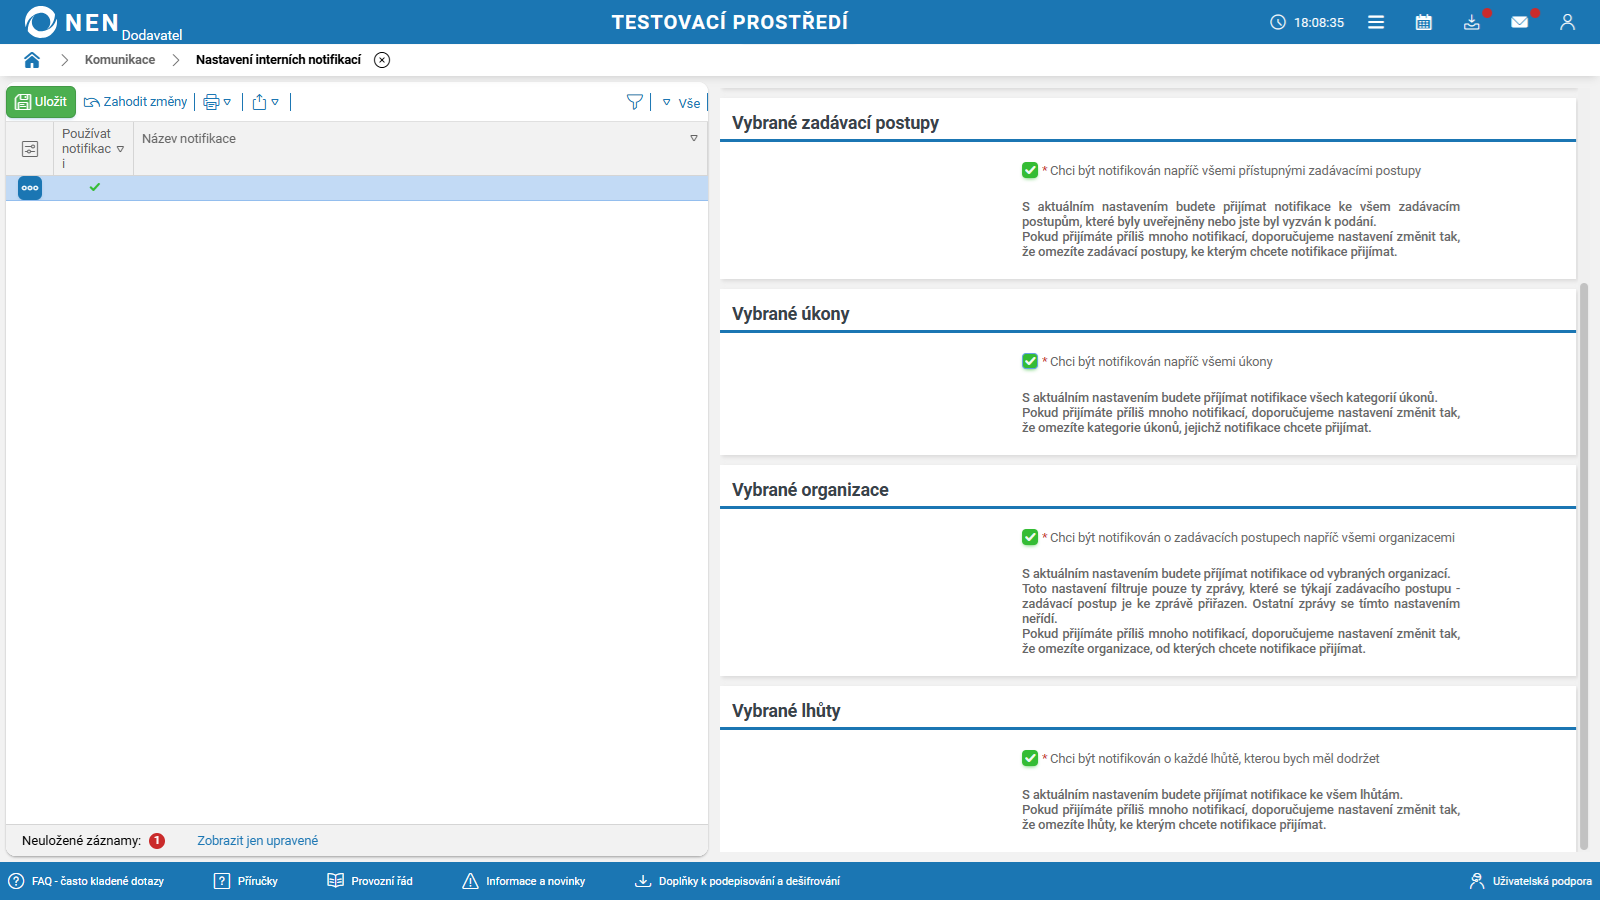Open the hamburger main menu
Image resolution: width=1600 pixels, height=900 pixels.
(x=1376, y=22)
